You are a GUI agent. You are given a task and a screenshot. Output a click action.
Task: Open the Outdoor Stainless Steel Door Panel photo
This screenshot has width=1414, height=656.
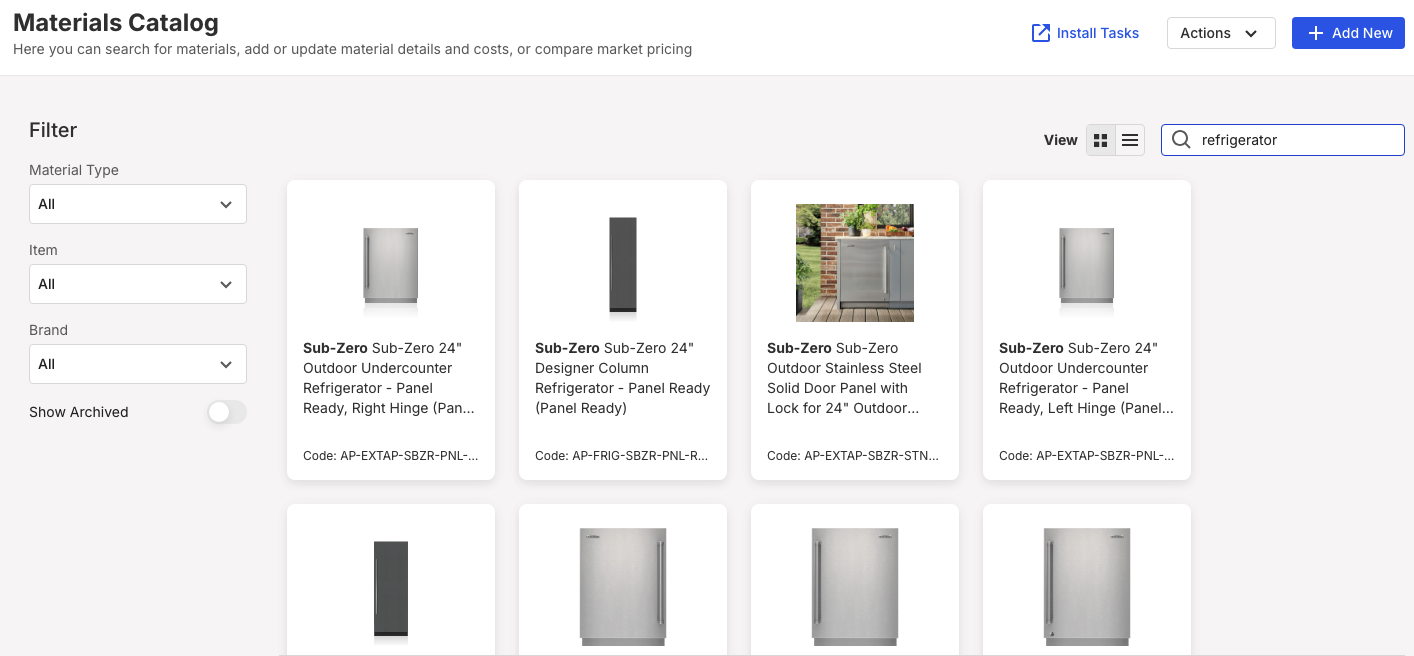pyautogui.click(x=855, y=263)
